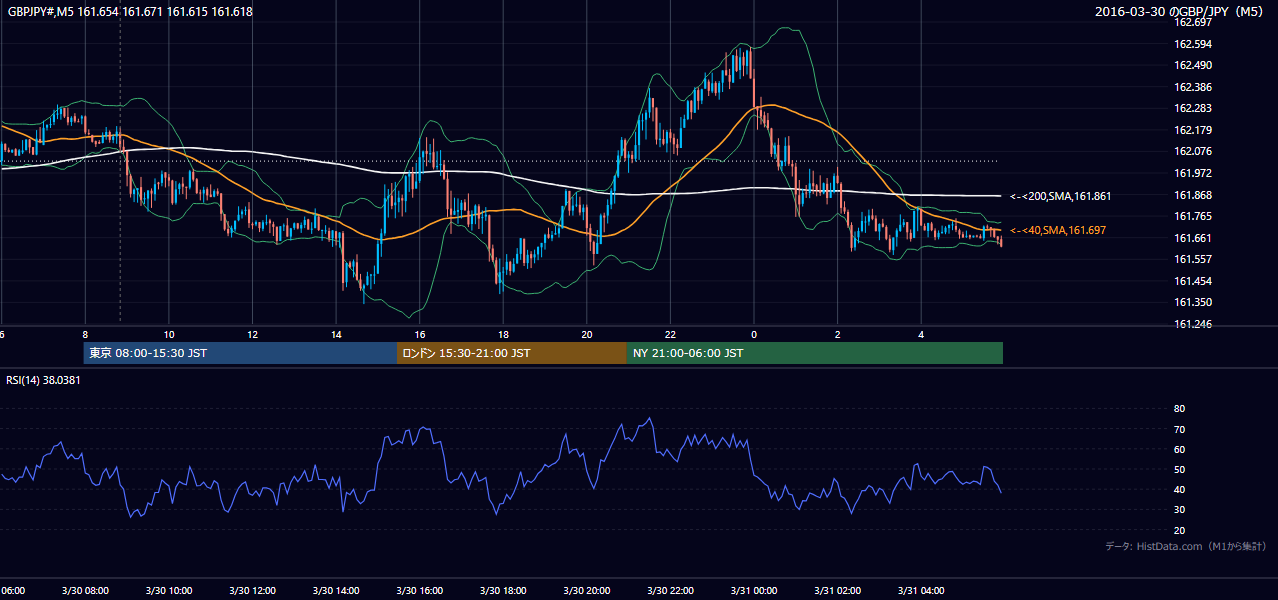Screen dimensions: 1278x600
Task: Click the hour label 22 under the price chart
Action: [x=670, y=334]
